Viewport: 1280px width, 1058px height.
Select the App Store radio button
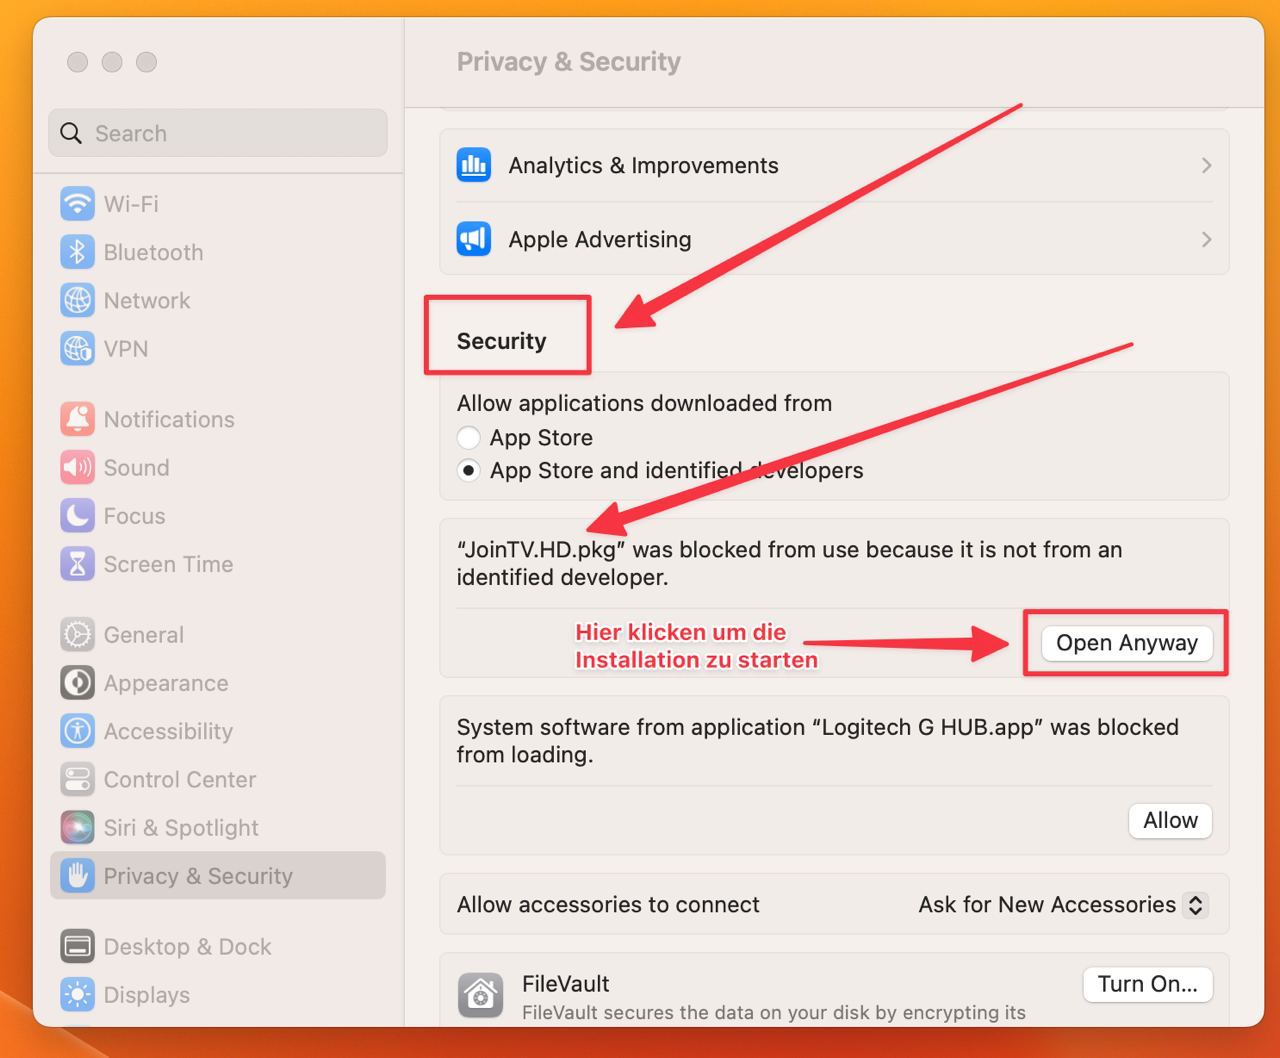468,438
